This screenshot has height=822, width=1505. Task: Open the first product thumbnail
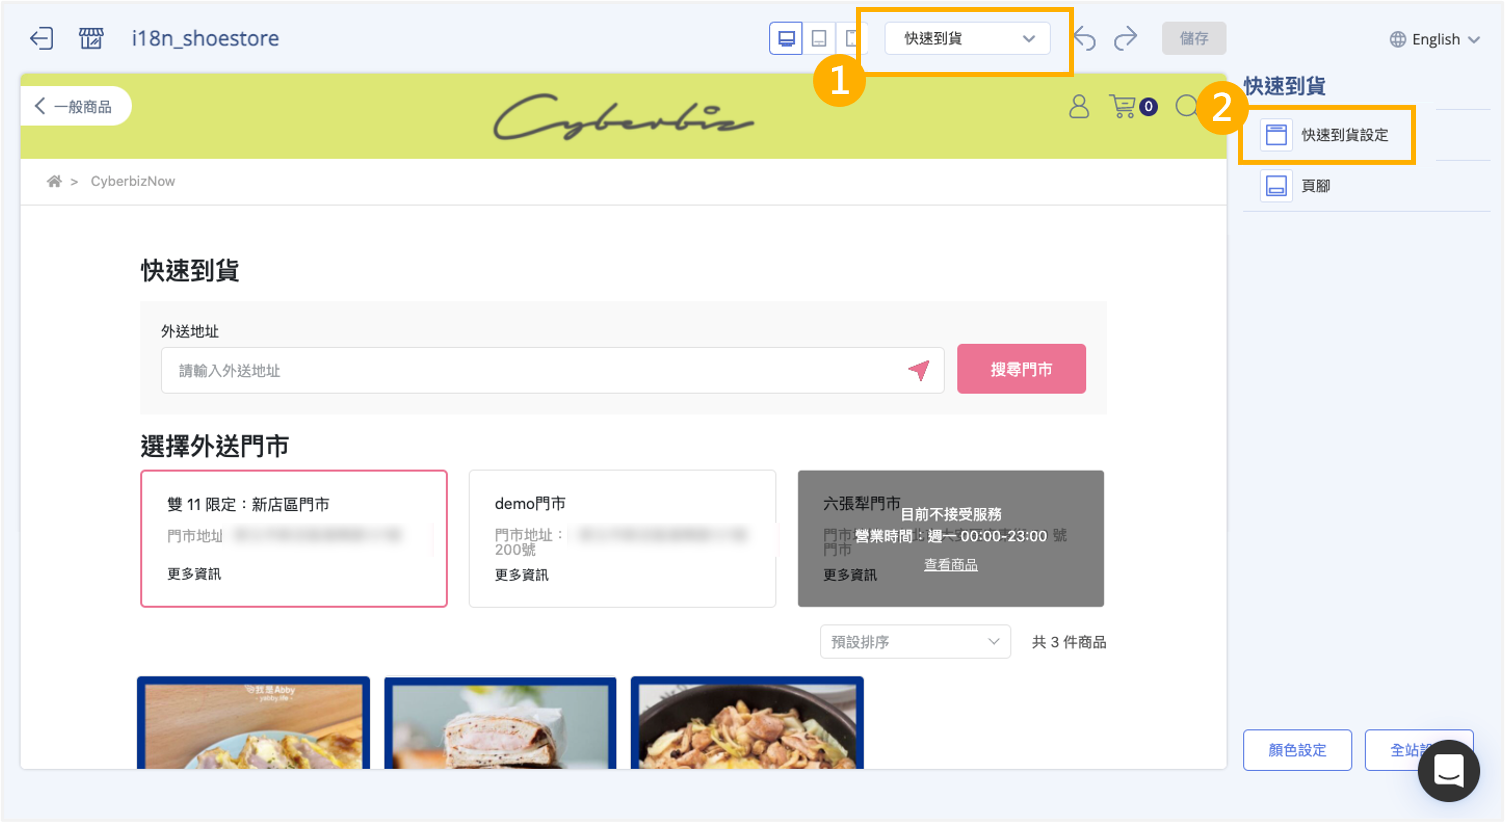tap(253, 724)
